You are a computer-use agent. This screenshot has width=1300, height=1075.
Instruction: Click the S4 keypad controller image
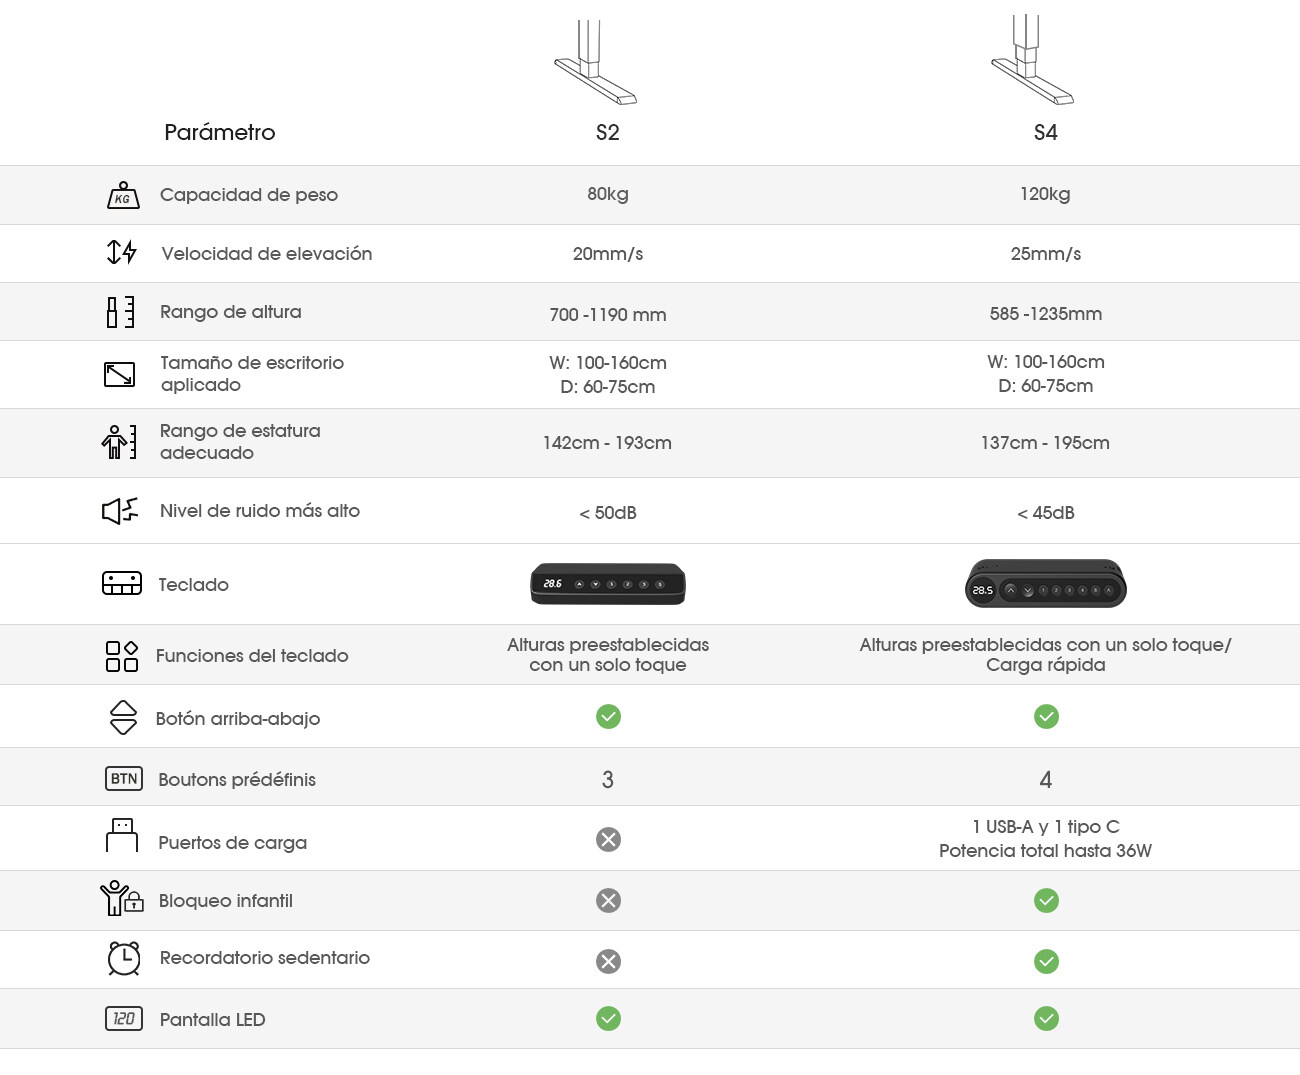pos(1046,584)
